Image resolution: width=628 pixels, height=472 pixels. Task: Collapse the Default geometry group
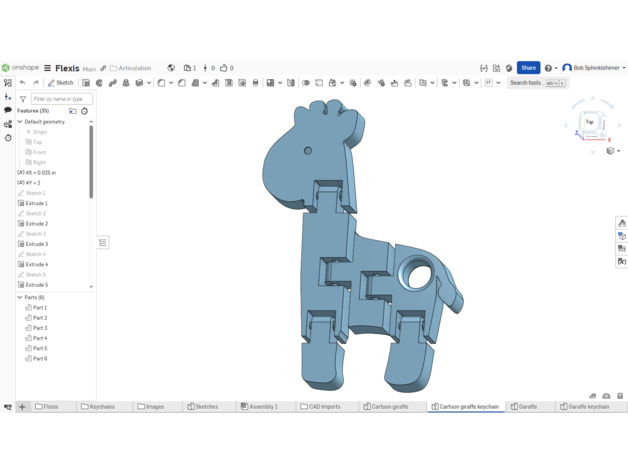pyautogui.click(x=20, y=122)
